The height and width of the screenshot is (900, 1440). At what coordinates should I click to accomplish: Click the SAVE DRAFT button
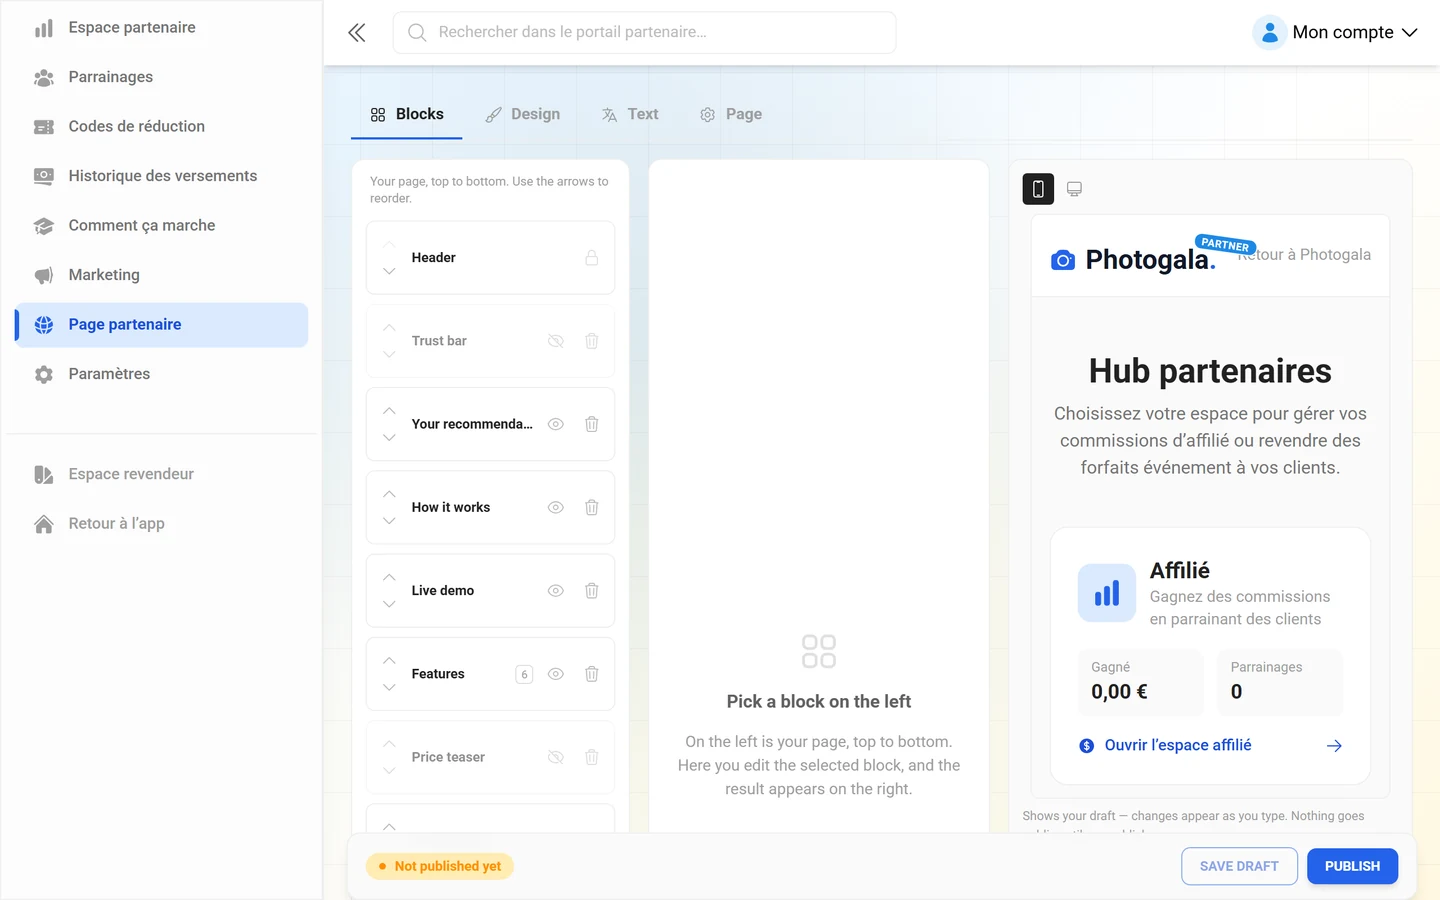pyautogui.click(x=1239, y=866)
